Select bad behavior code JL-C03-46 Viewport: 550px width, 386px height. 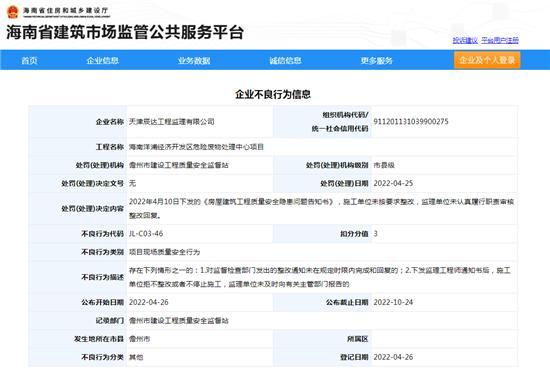pyautogui.click(x=146, y=234)
